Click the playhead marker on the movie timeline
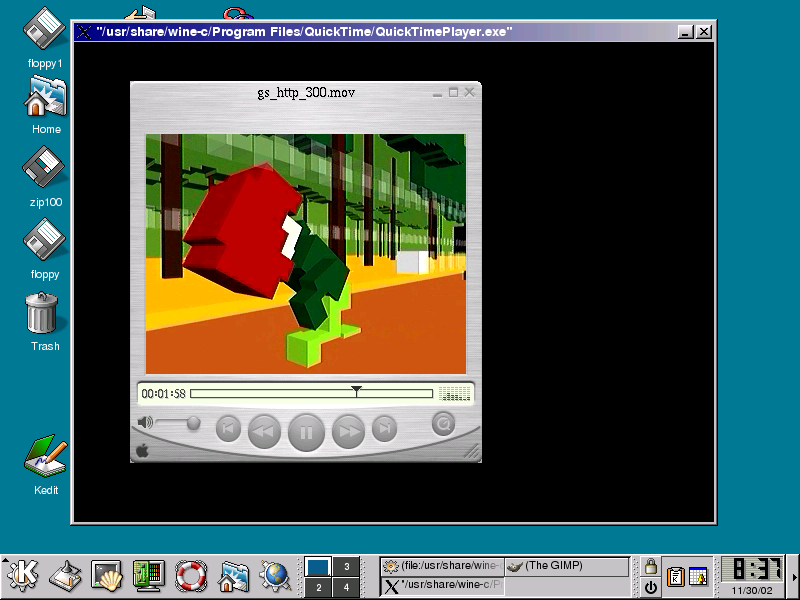 pos(356,391)
